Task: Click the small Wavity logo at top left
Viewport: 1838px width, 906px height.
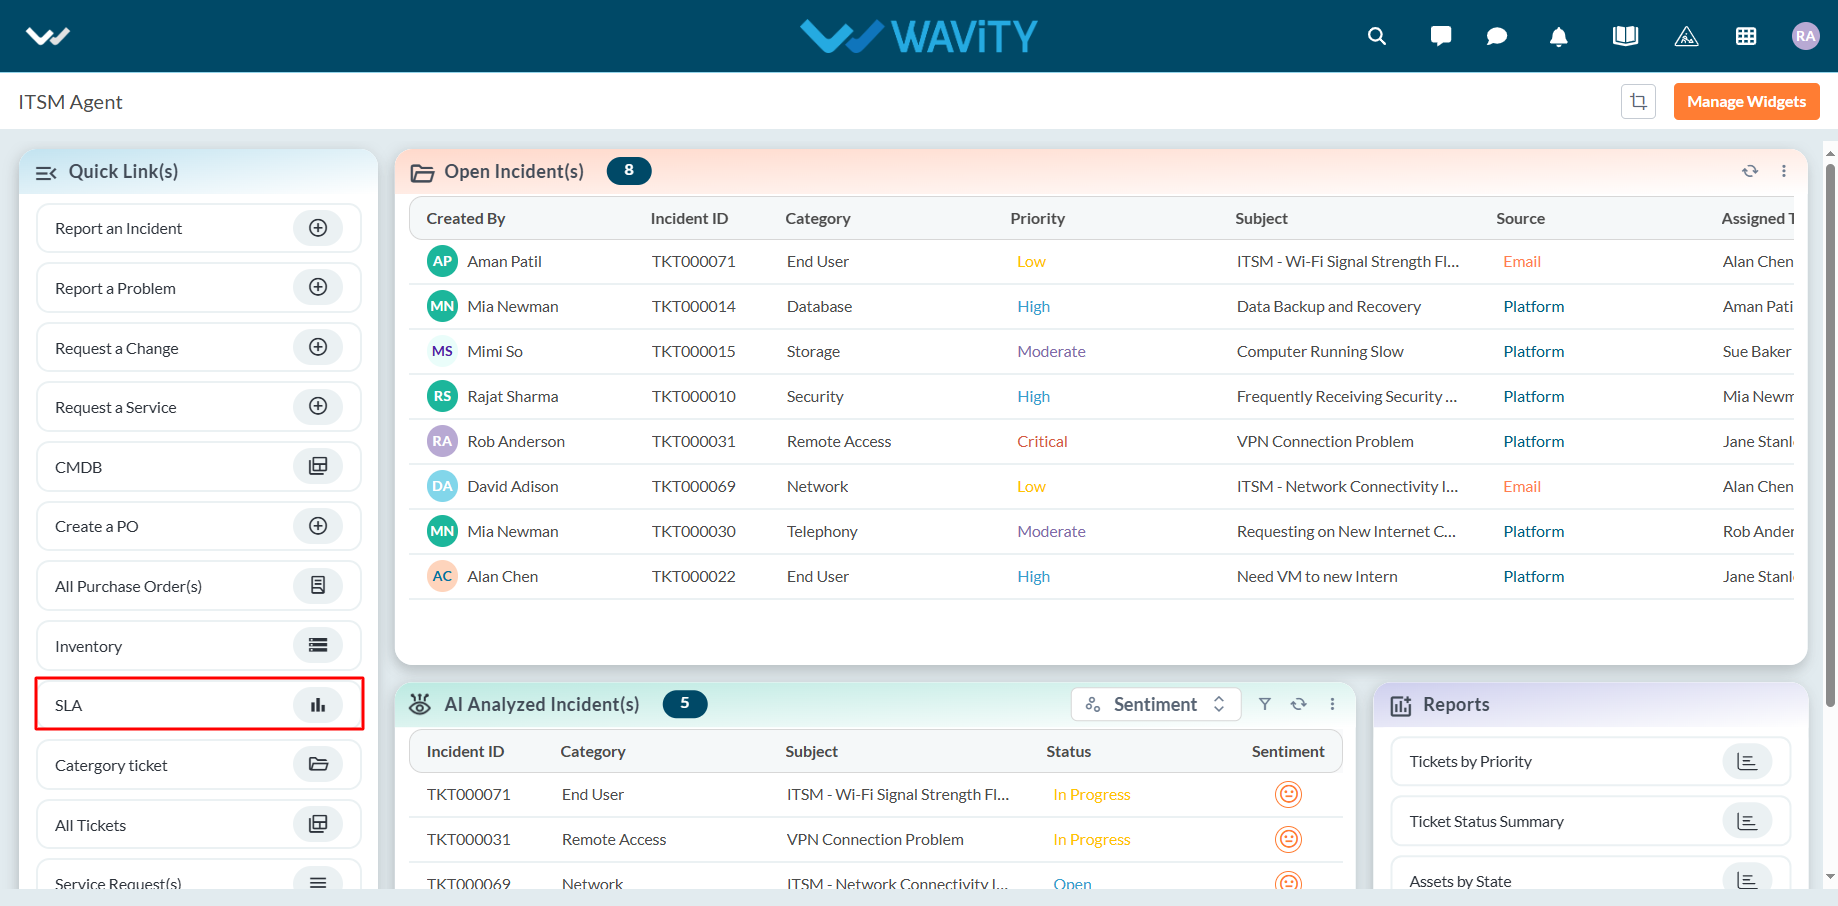Action: click(x=48, y=36)
